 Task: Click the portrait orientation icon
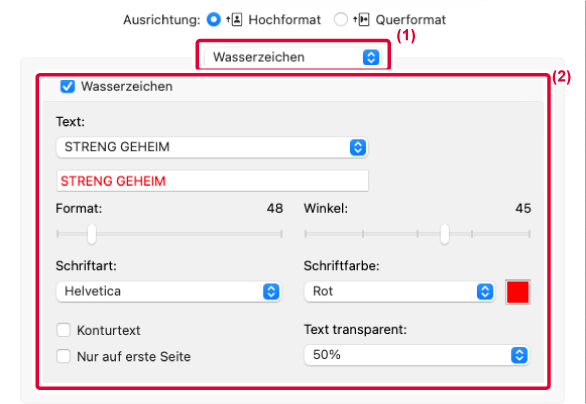click(234, 19)
